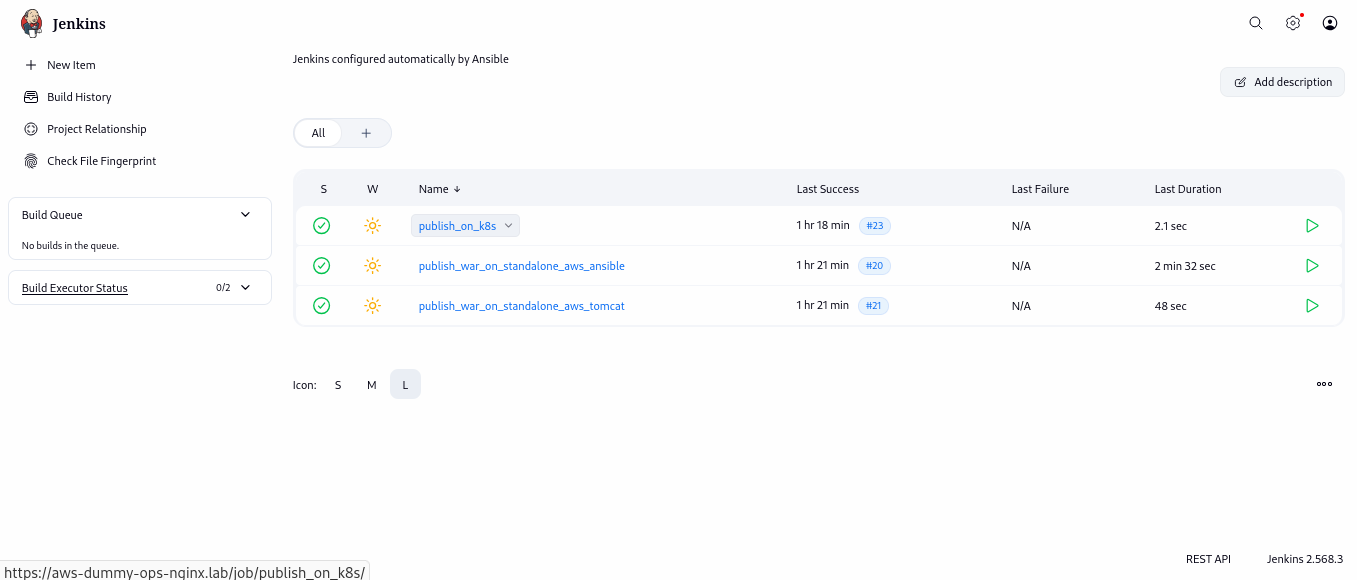Viewport: 1357px width, 580px height.
Task: Click the Build History icon
Action: pyautogui.click(x=31, y=97)
